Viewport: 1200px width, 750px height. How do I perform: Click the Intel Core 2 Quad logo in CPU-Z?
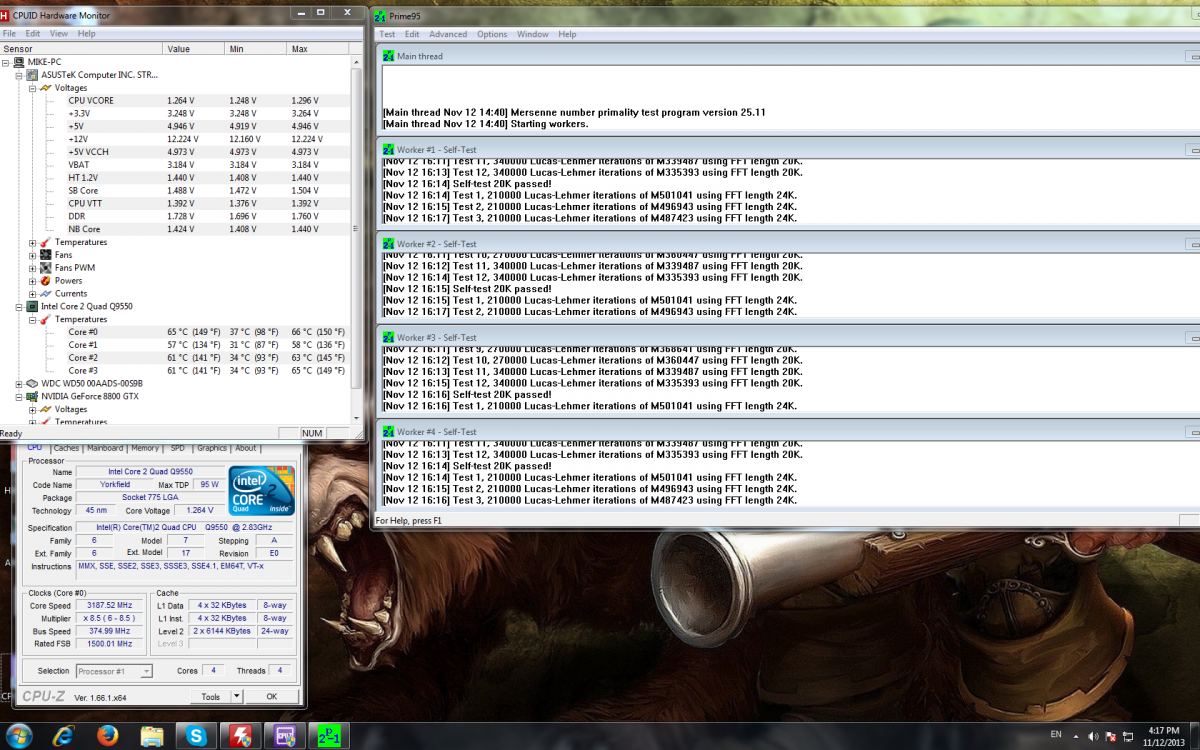click(x=262, y=490)
